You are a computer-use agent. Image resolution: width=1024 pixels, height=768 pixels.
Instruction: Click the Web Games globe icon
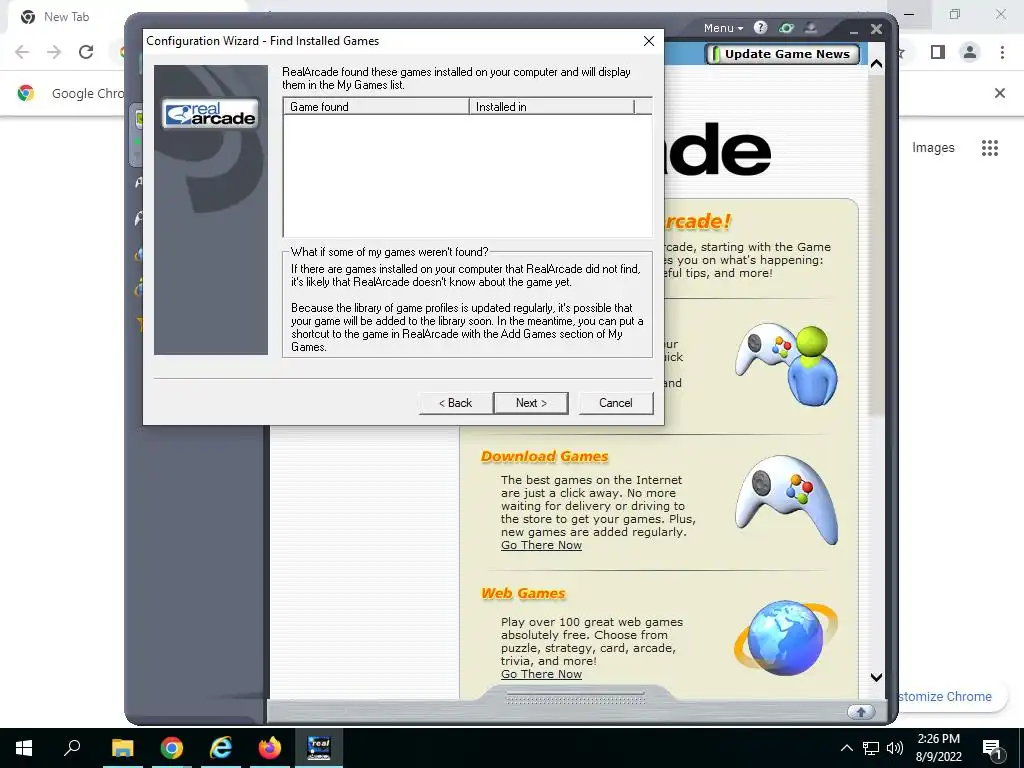786,637
